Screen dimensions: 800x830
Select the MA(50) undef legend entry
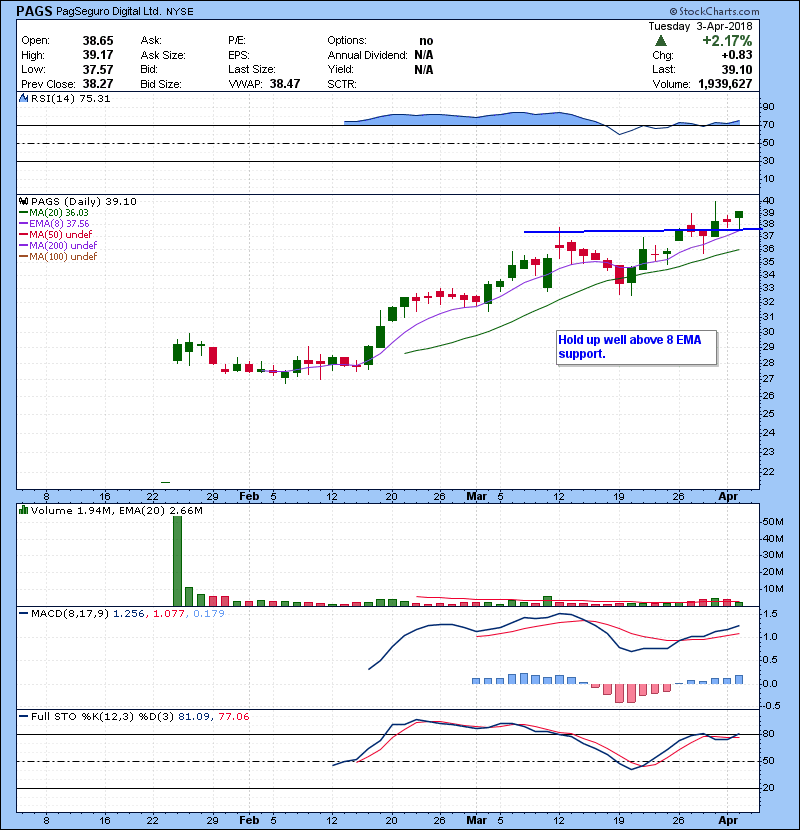click(x=56, y=234)
